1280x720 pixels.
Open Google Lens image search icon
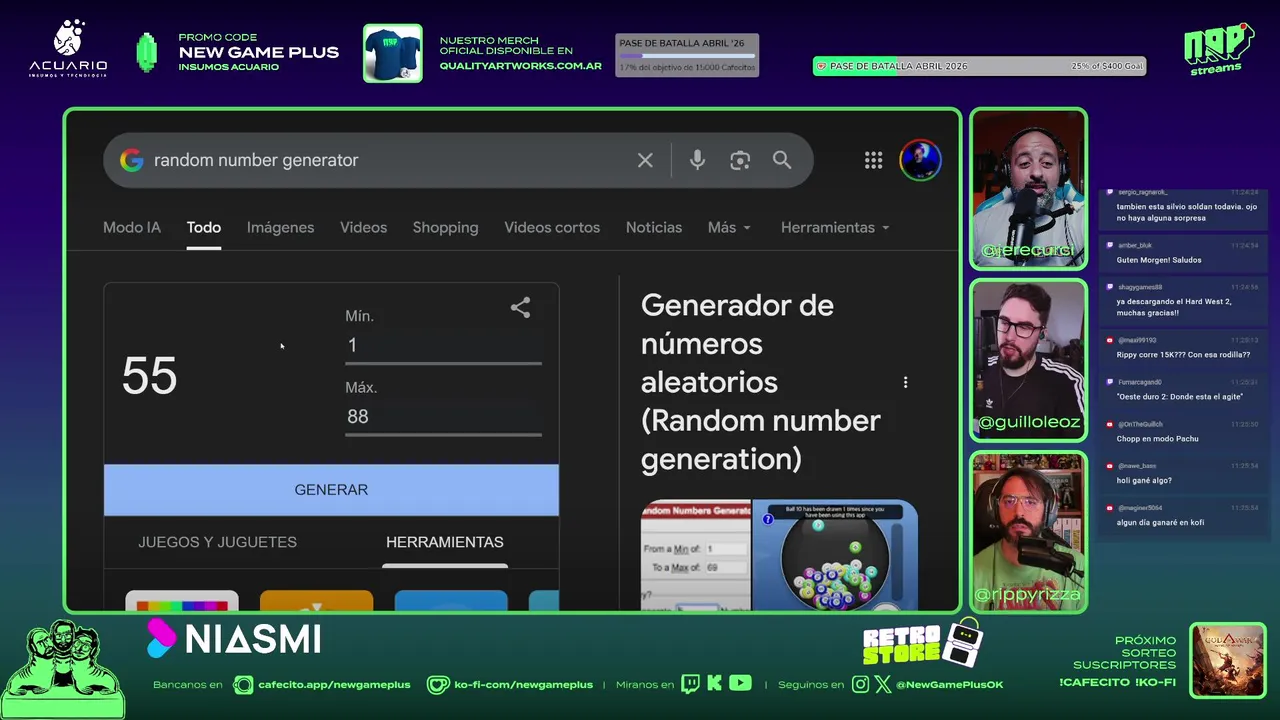point(740,160)
